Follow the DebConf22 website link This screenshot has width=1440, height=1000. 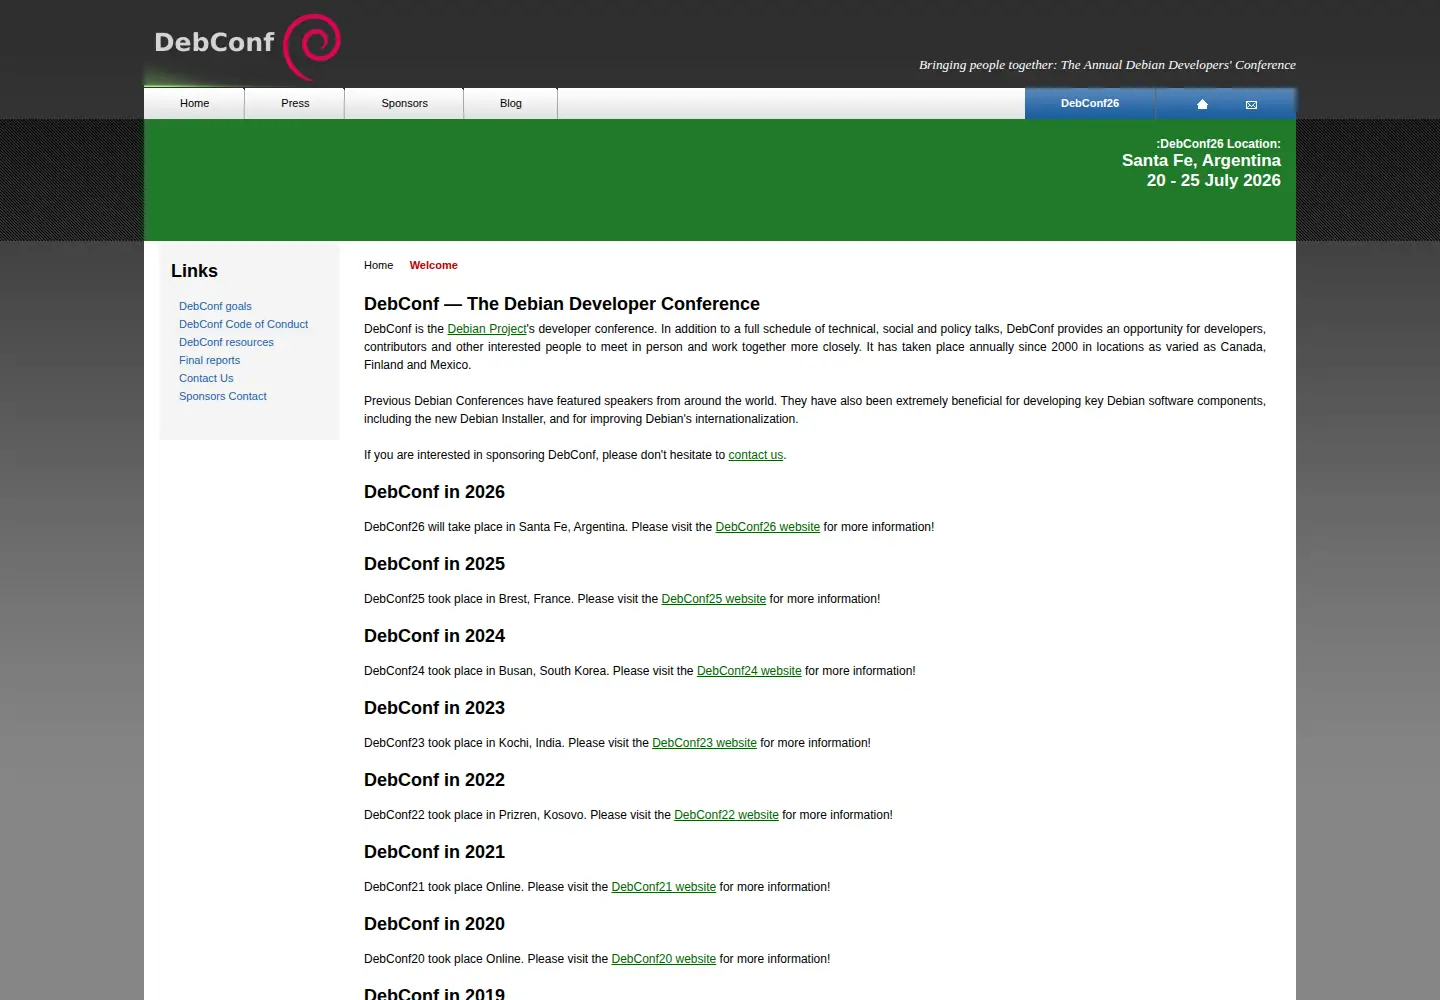click(x=726, y=815)
